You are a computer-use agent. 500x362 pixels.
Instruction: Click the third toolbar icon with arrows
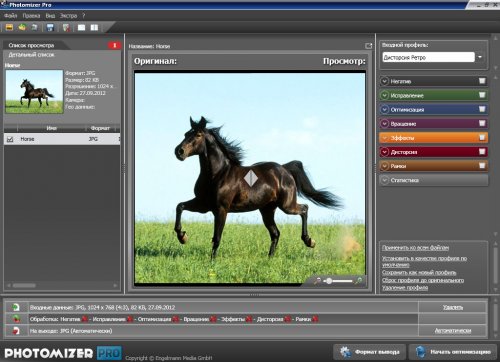coord(34,27)
